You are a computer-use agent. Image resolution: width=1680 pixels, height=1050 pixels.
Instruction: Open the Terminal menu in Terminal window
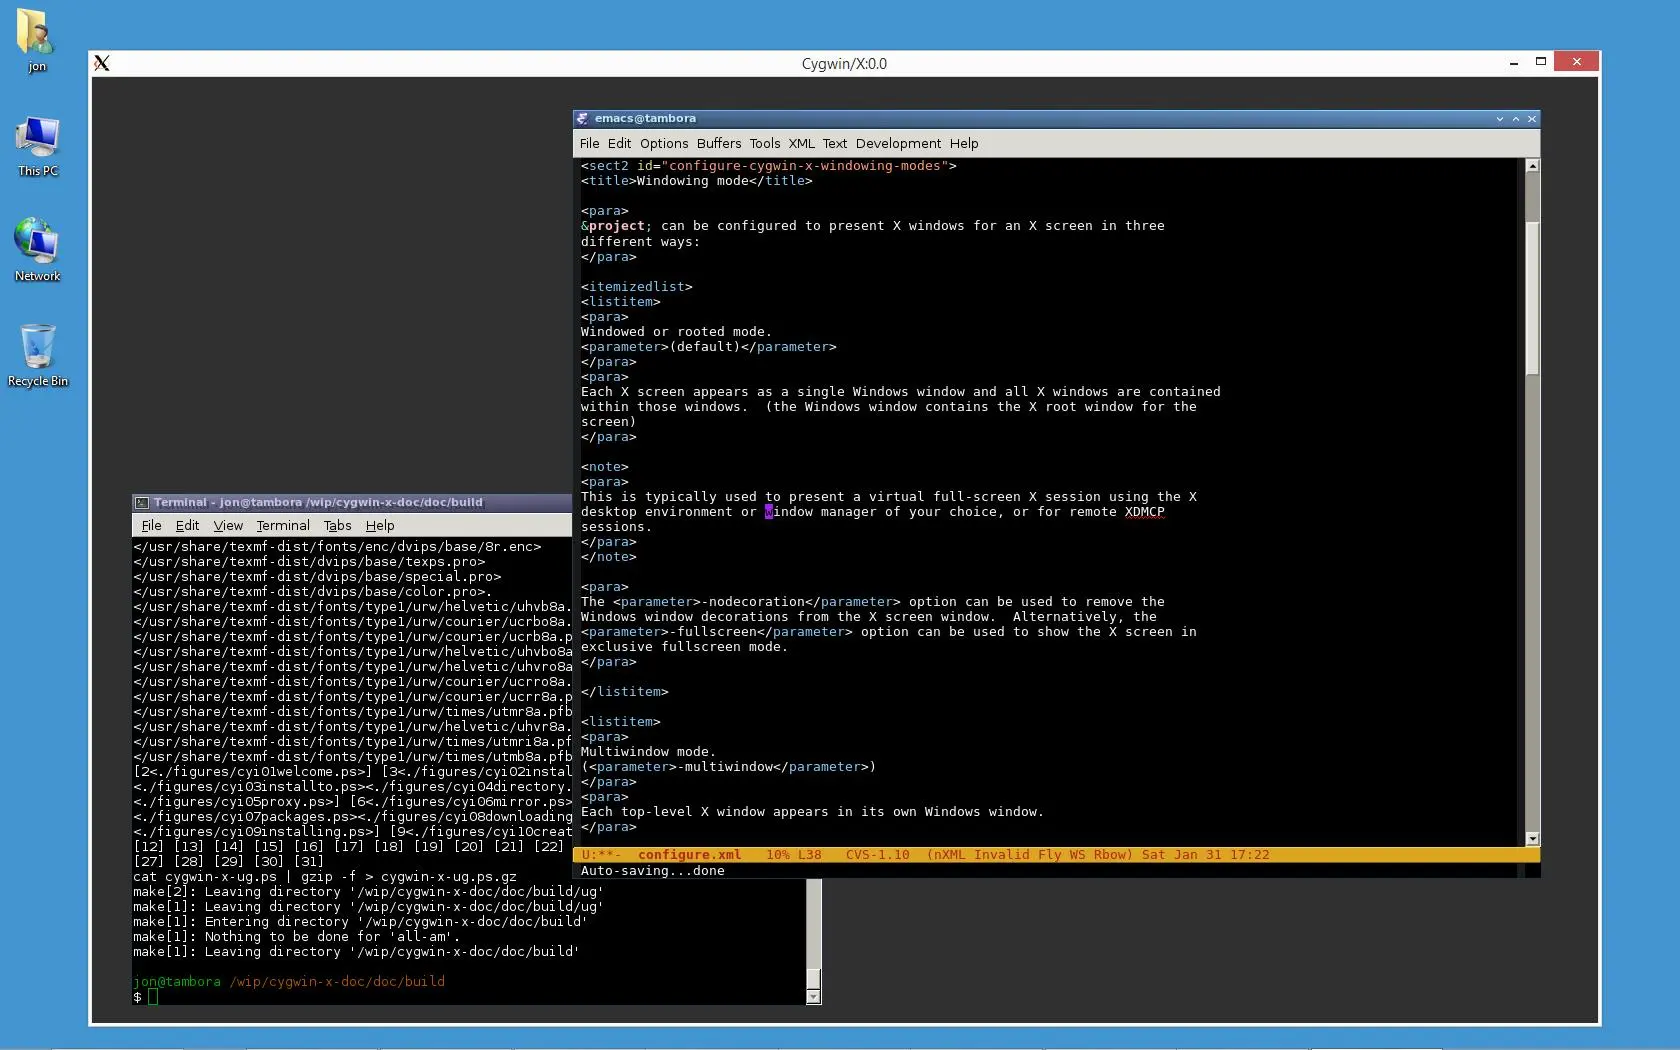point(283,526)
